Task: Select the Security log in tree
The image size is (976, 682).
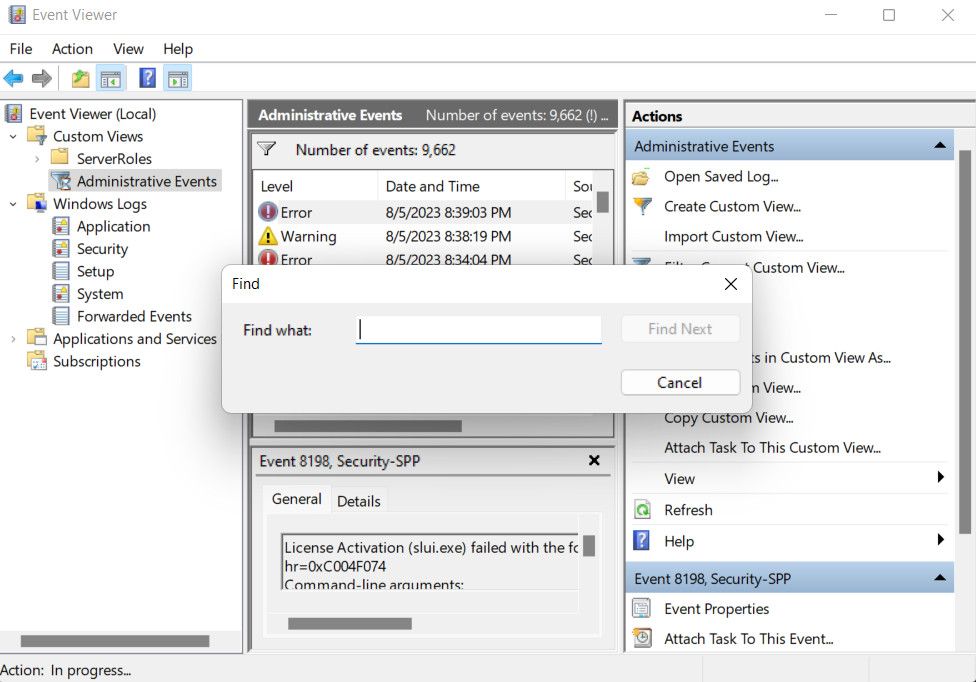Action: point(102,249)
